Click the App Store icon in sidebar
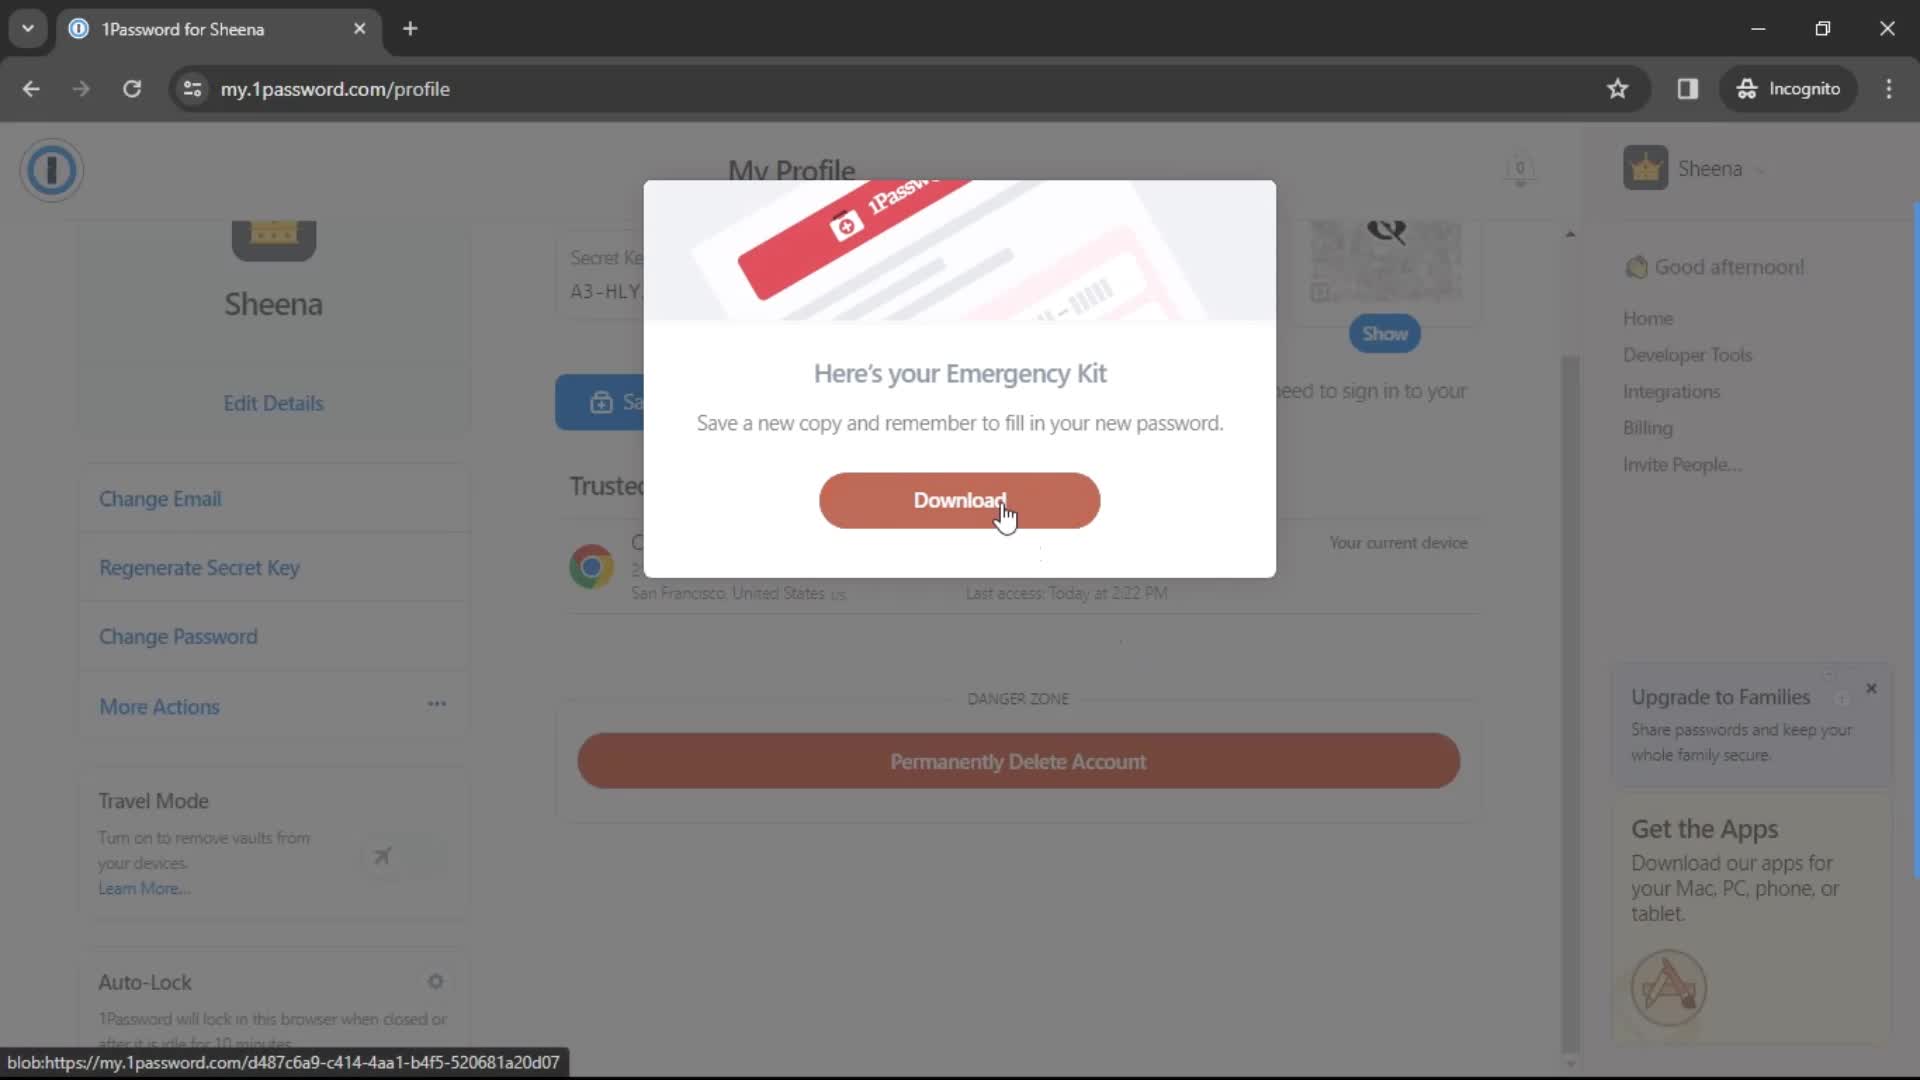This screenshot has height=1080, width=1920. [x=1669, y=986]
